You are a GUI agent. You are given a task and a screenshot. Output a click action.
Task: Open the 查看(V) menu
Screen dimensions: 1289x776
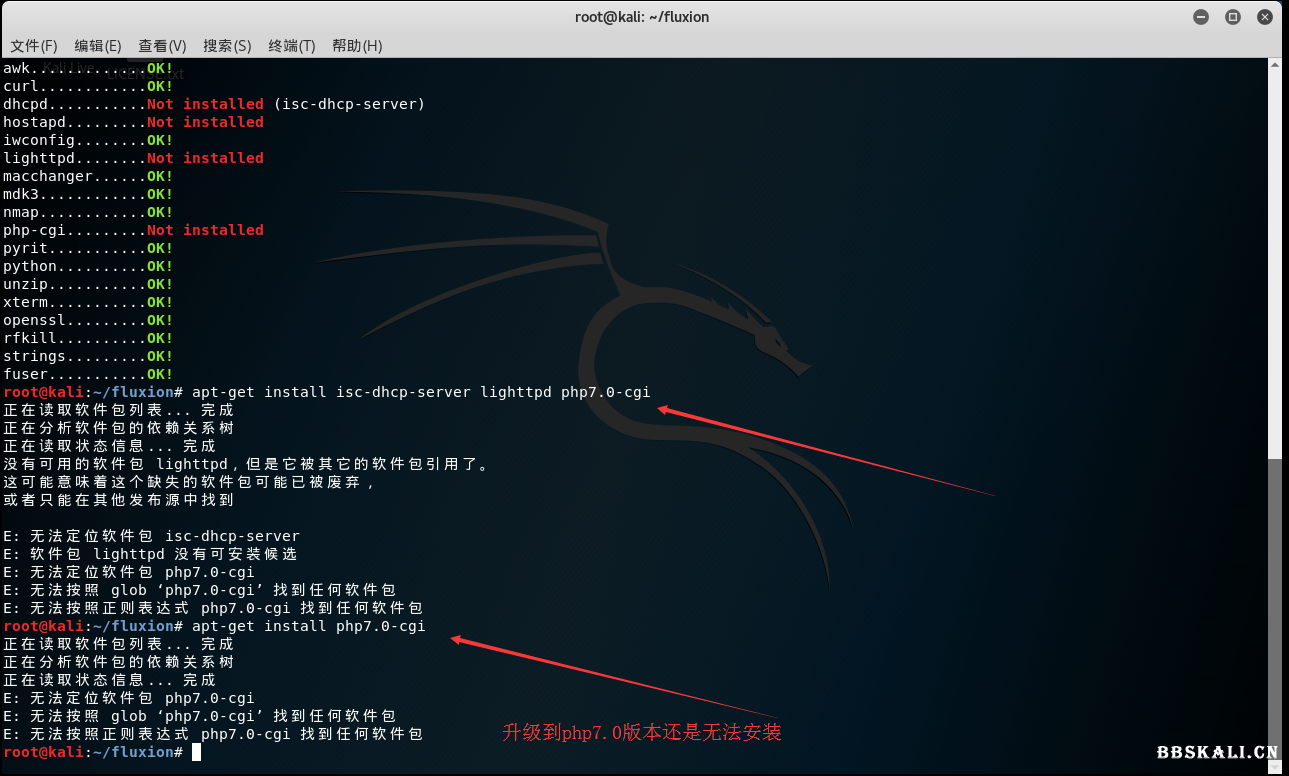point(161,45)
